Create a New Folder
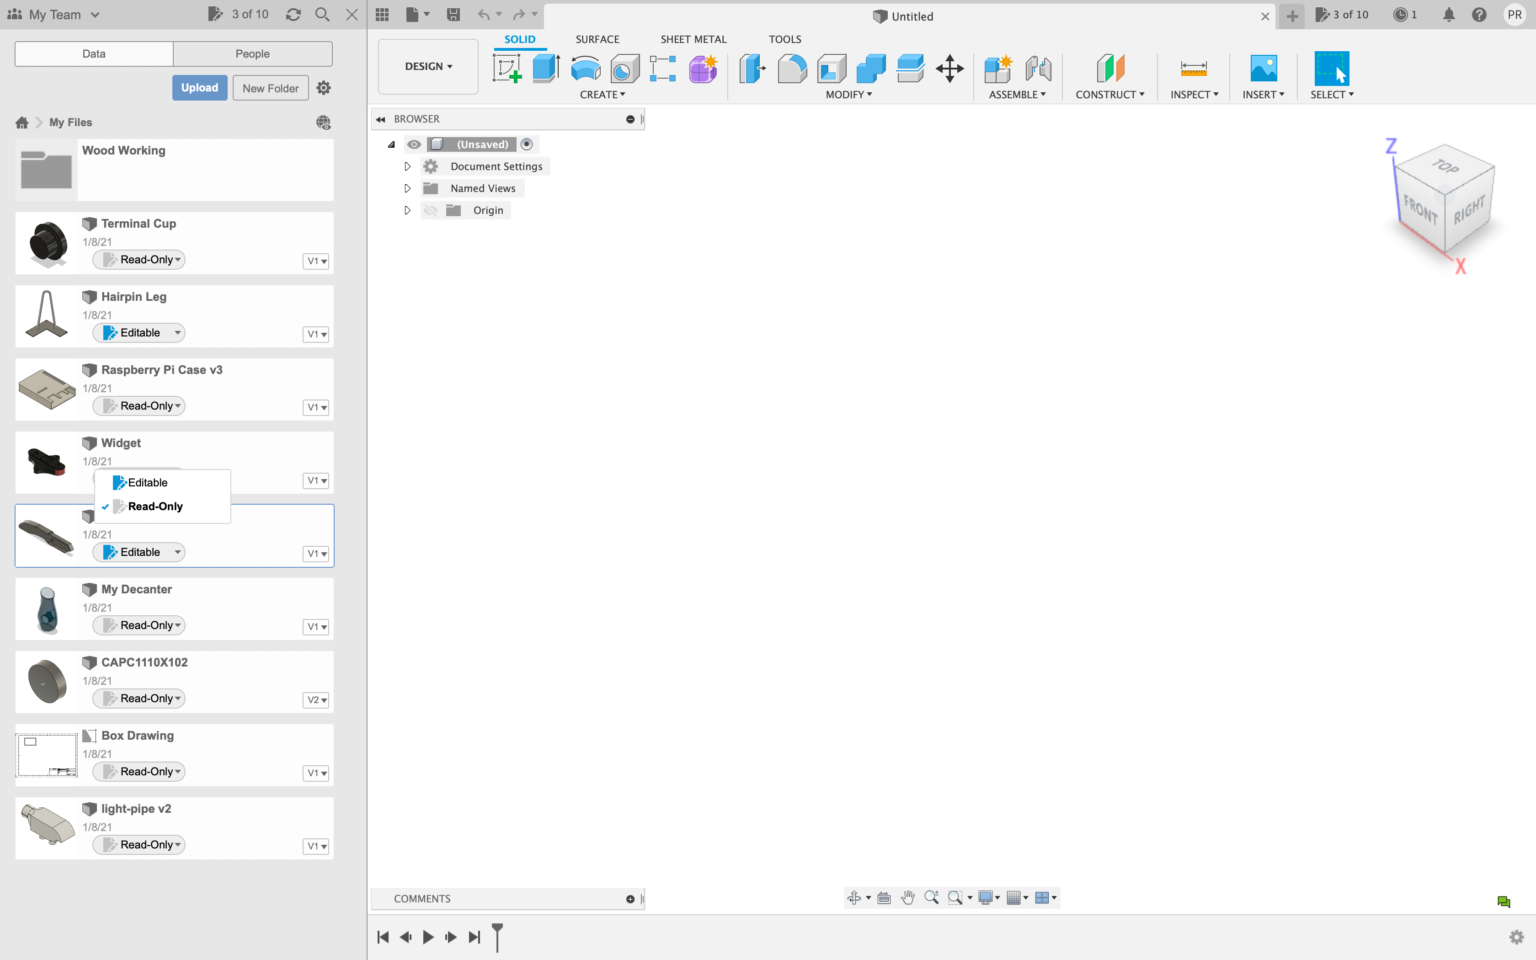Screen dimensions: 1536x960 (x=270, y=87)
